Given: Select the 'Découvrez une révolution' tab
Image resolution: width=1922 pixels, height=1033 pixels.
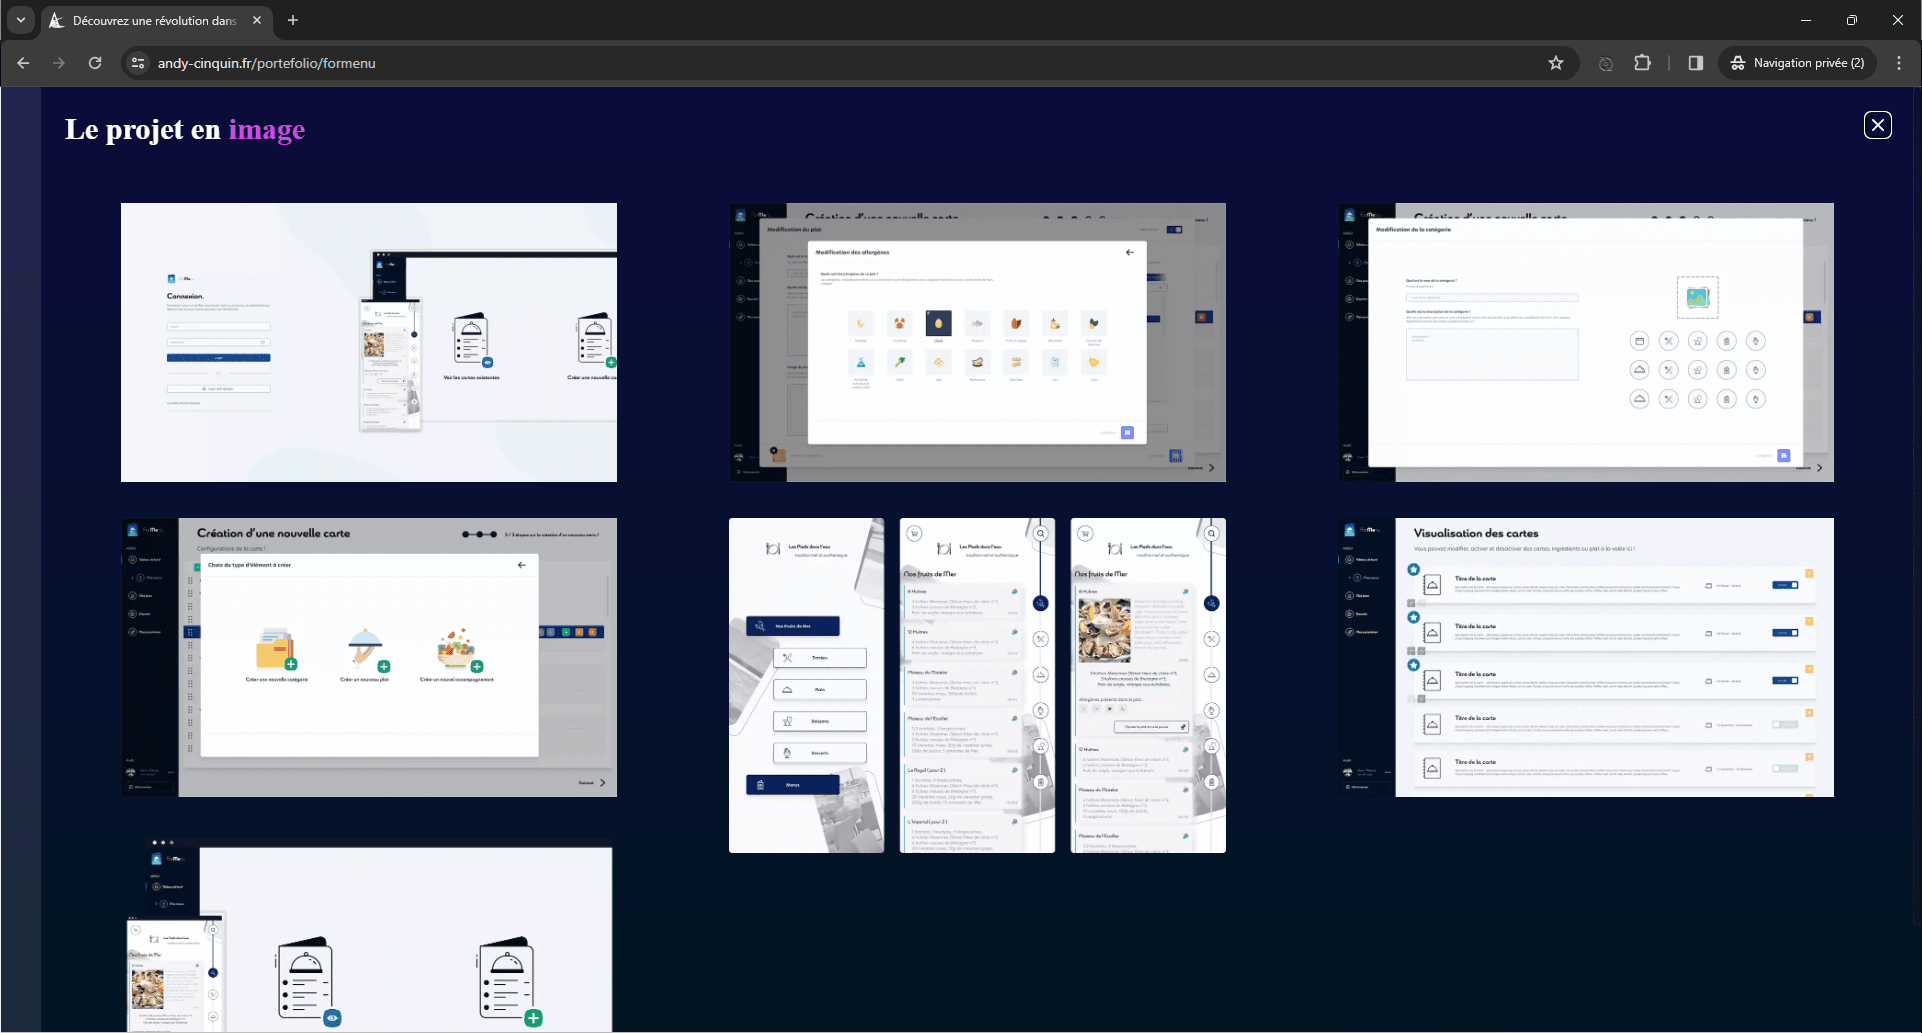Looking at the screenshot, I should click(x=150, y=20).
